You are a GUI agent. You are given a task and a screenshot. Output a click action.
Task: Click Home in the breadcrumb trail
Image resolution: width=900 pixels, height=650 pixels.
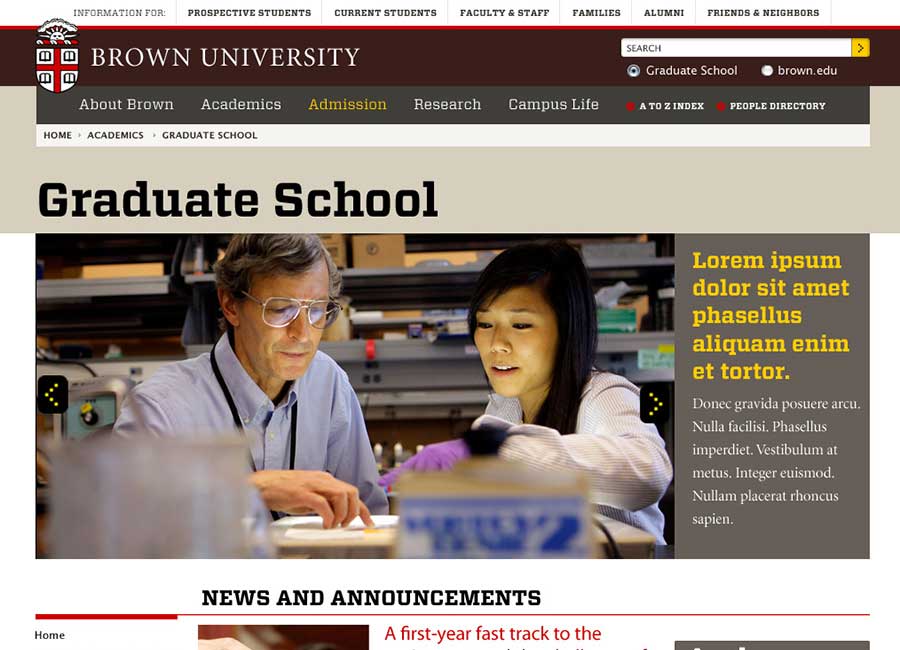tap(57, 136)
